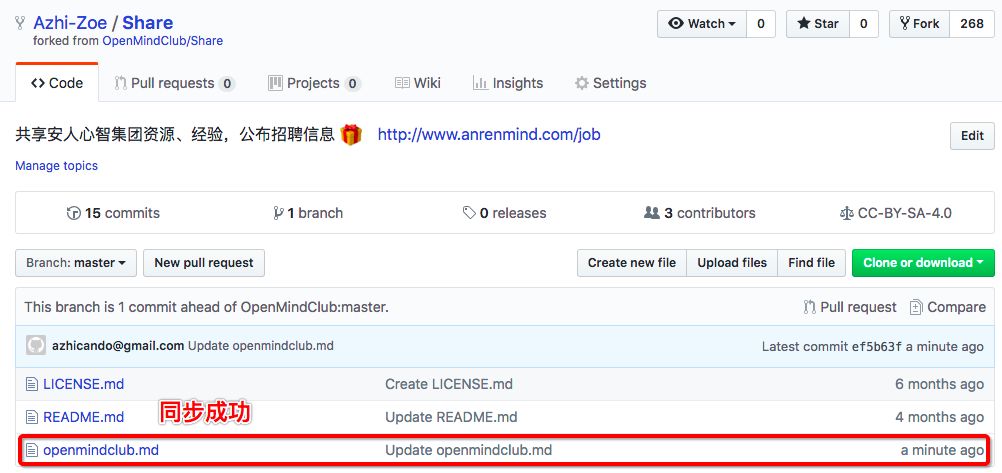Open the CC-BY-SA-4.0 license link
Screen dimensions: 1002x473
pos(895,213)
